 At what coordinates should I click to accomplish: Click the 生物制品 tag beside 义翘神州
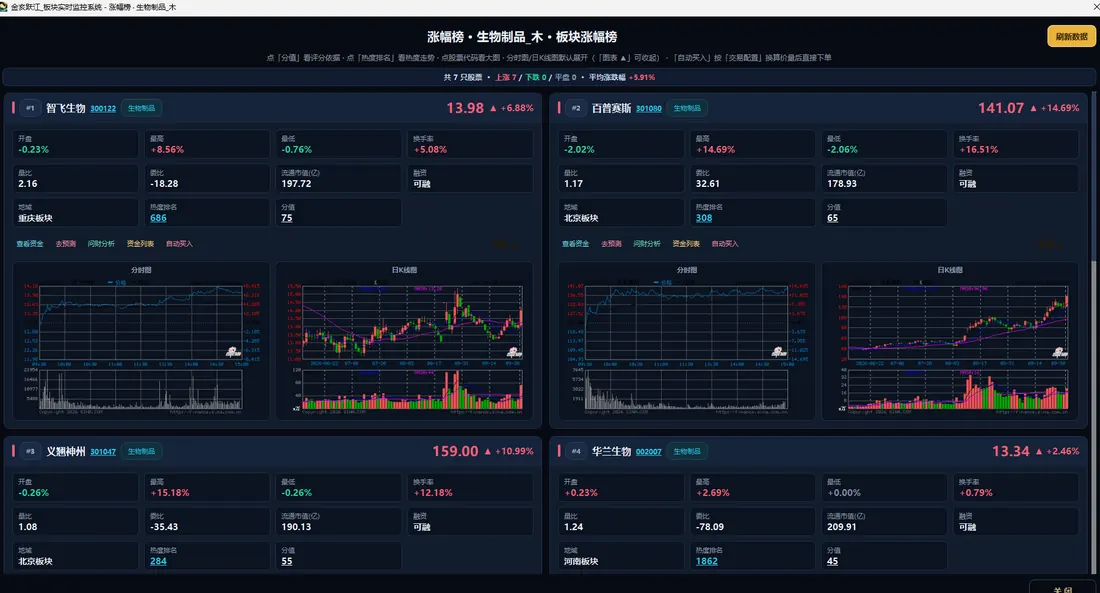point(141,451)
